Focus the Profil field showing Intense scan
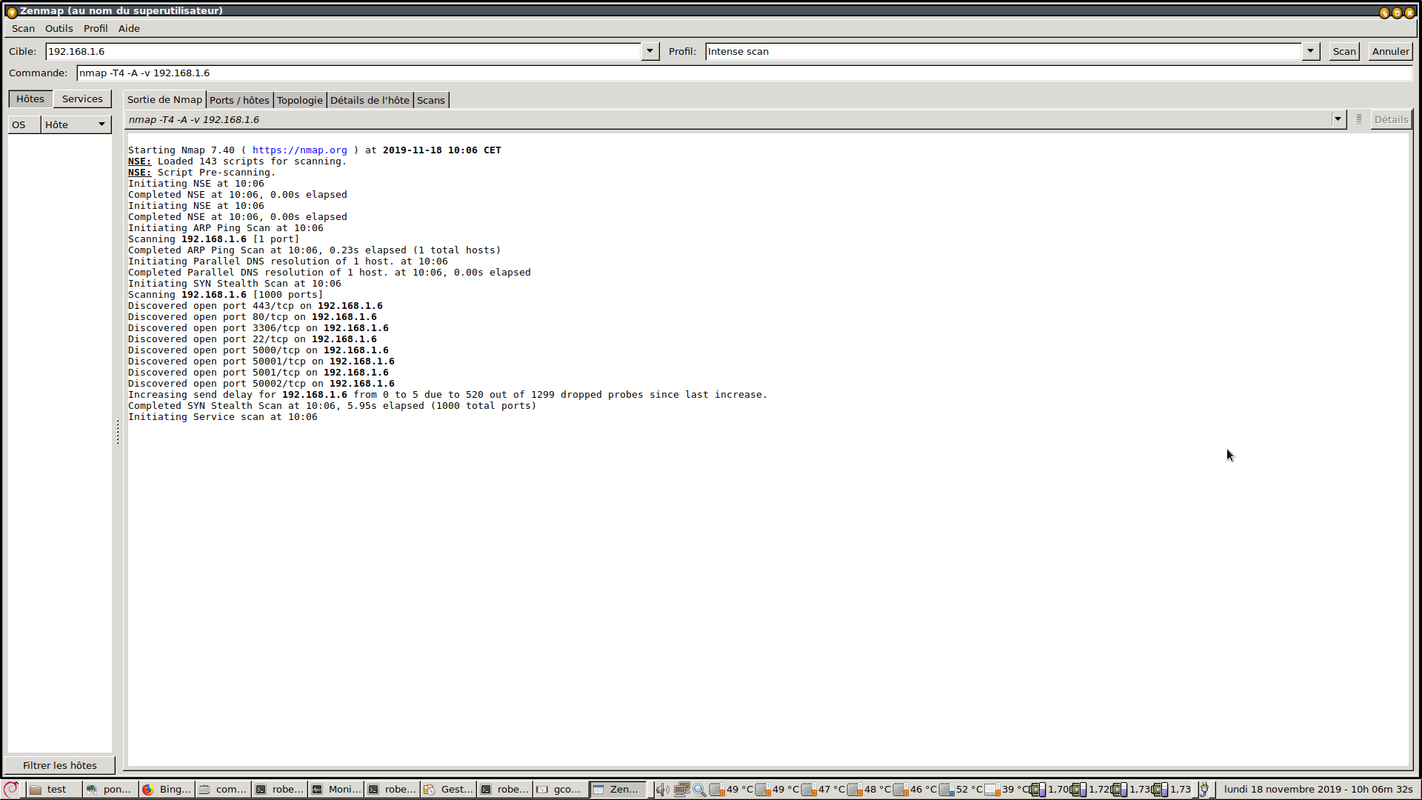 [1004, 51]
